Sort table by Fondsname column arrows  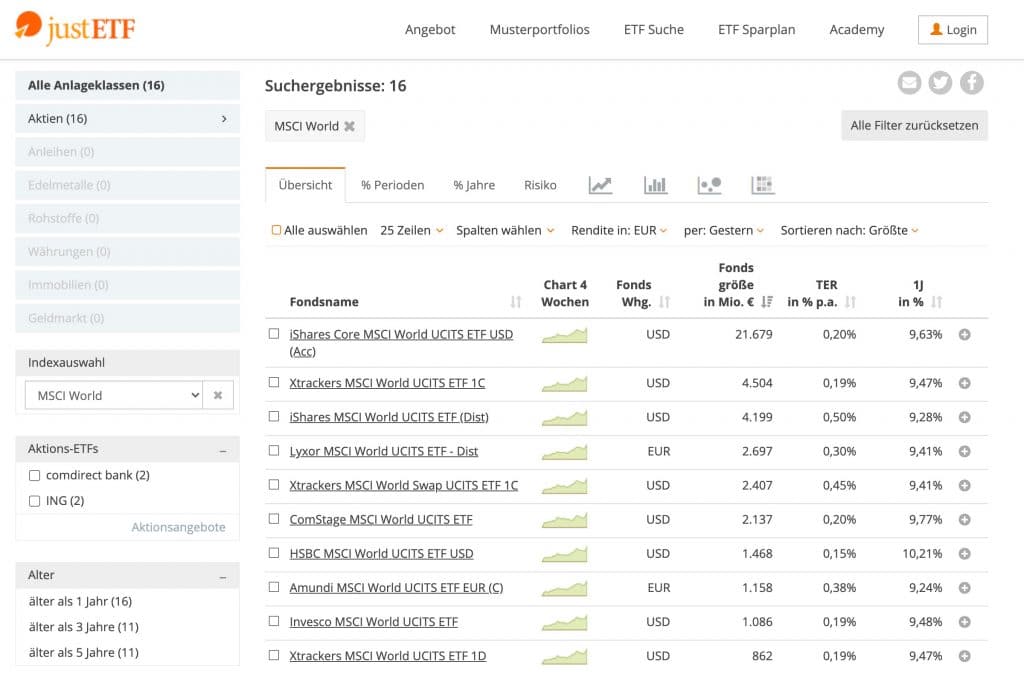[516, 302]
